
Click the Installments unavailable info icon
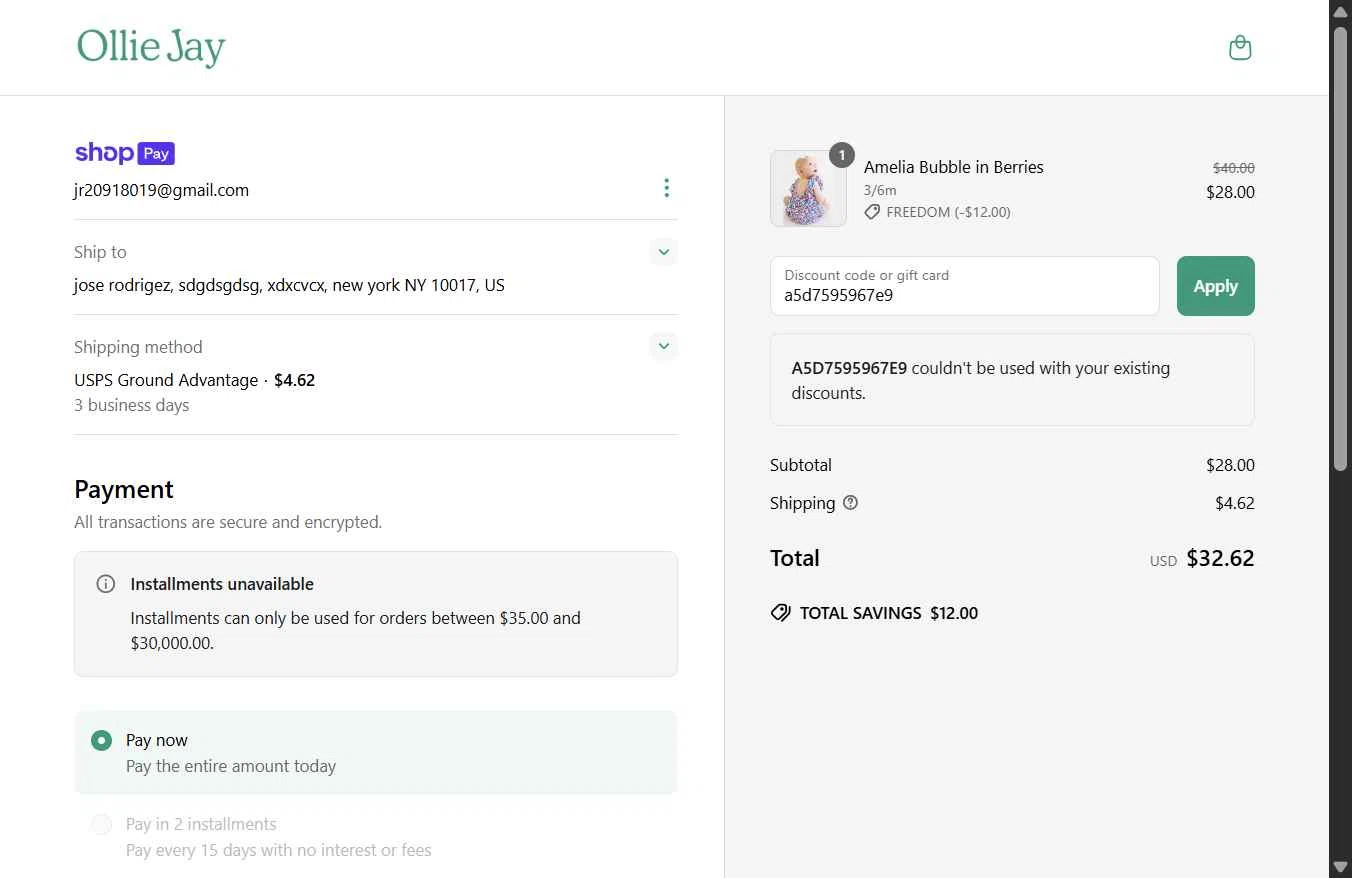(105, 584)
